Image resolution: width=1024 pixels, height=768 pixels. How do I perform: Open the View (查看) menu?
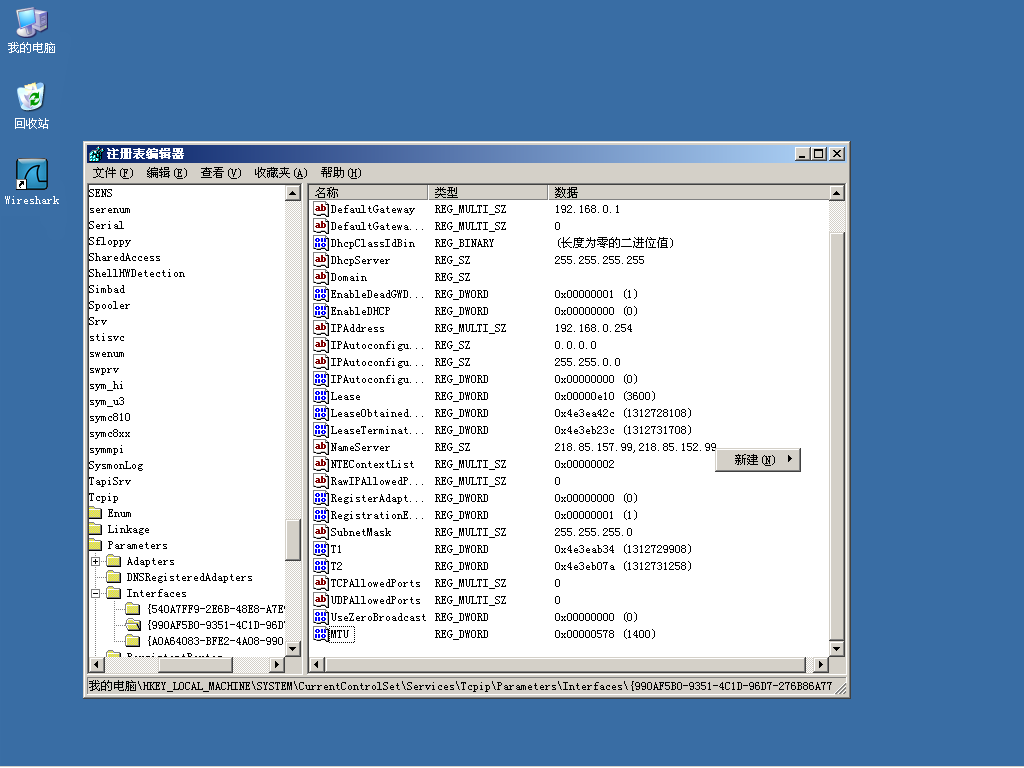221,172
